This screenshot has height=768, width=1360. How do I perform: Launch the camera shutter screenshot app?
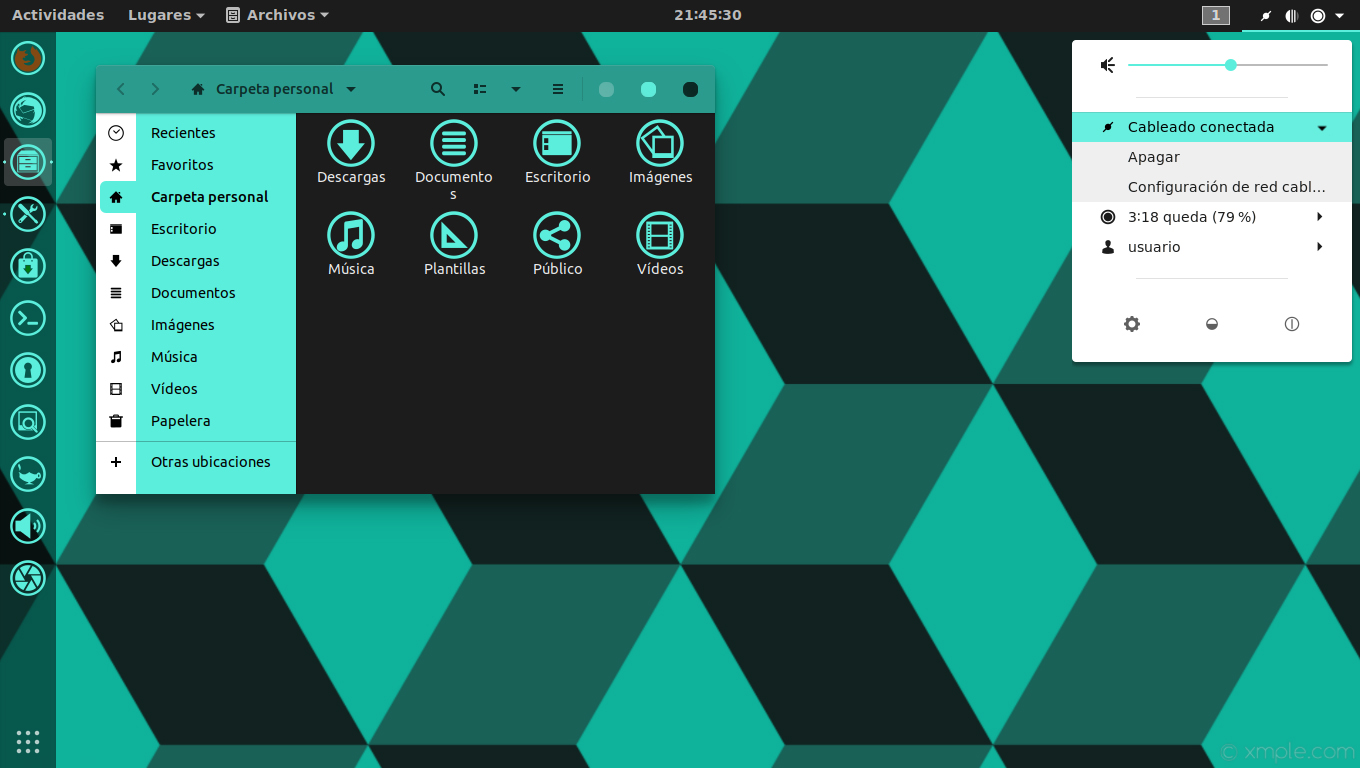[28, 578]
